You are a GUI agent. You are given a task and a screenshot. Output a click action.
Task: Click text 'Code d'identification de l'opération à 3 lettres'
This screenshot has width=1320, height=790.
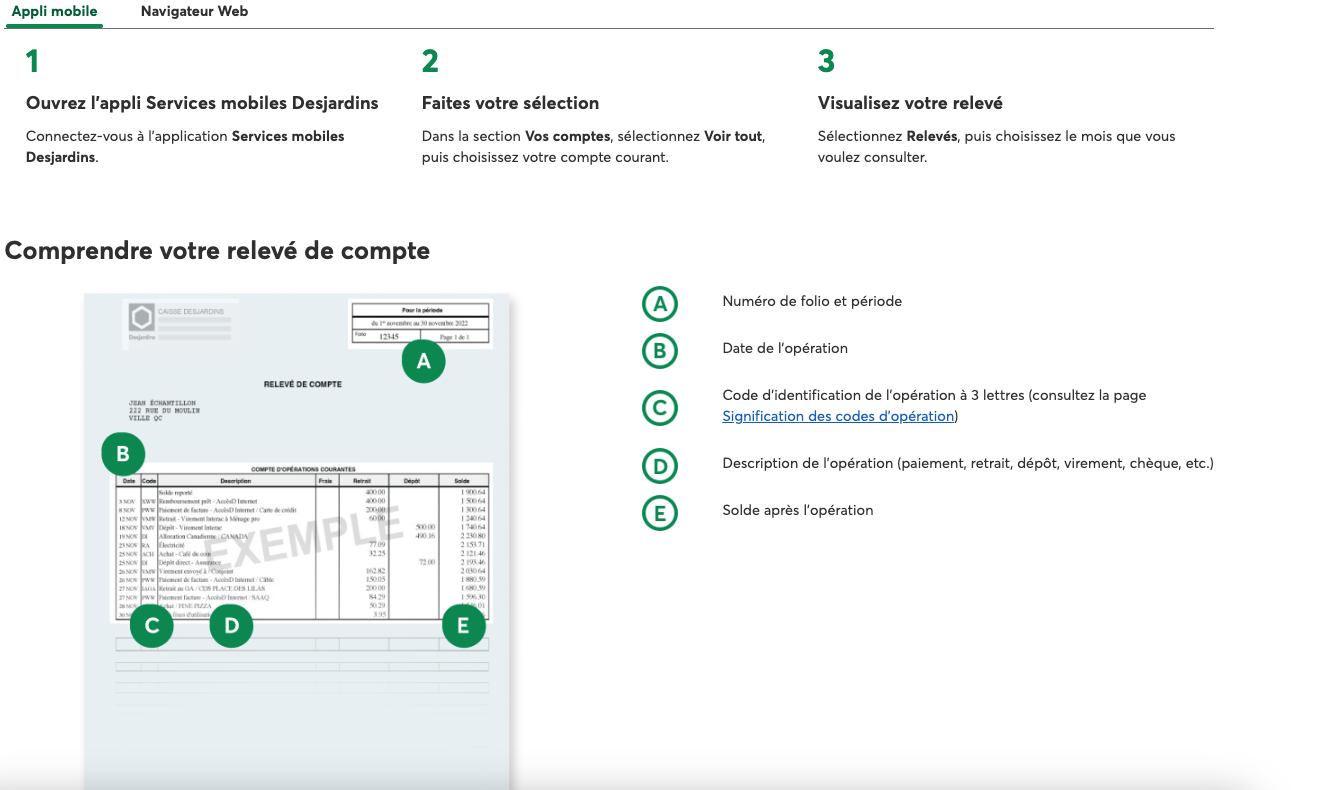[x=873, y=395]
